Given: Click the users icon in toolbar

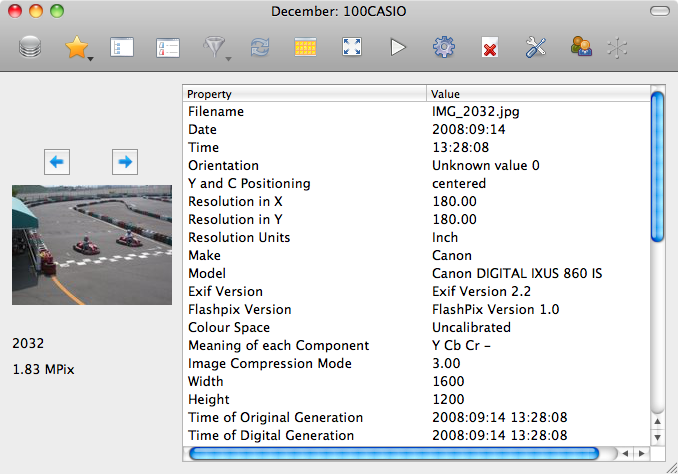Looking at the screenshot, I should tap(580, 47).
